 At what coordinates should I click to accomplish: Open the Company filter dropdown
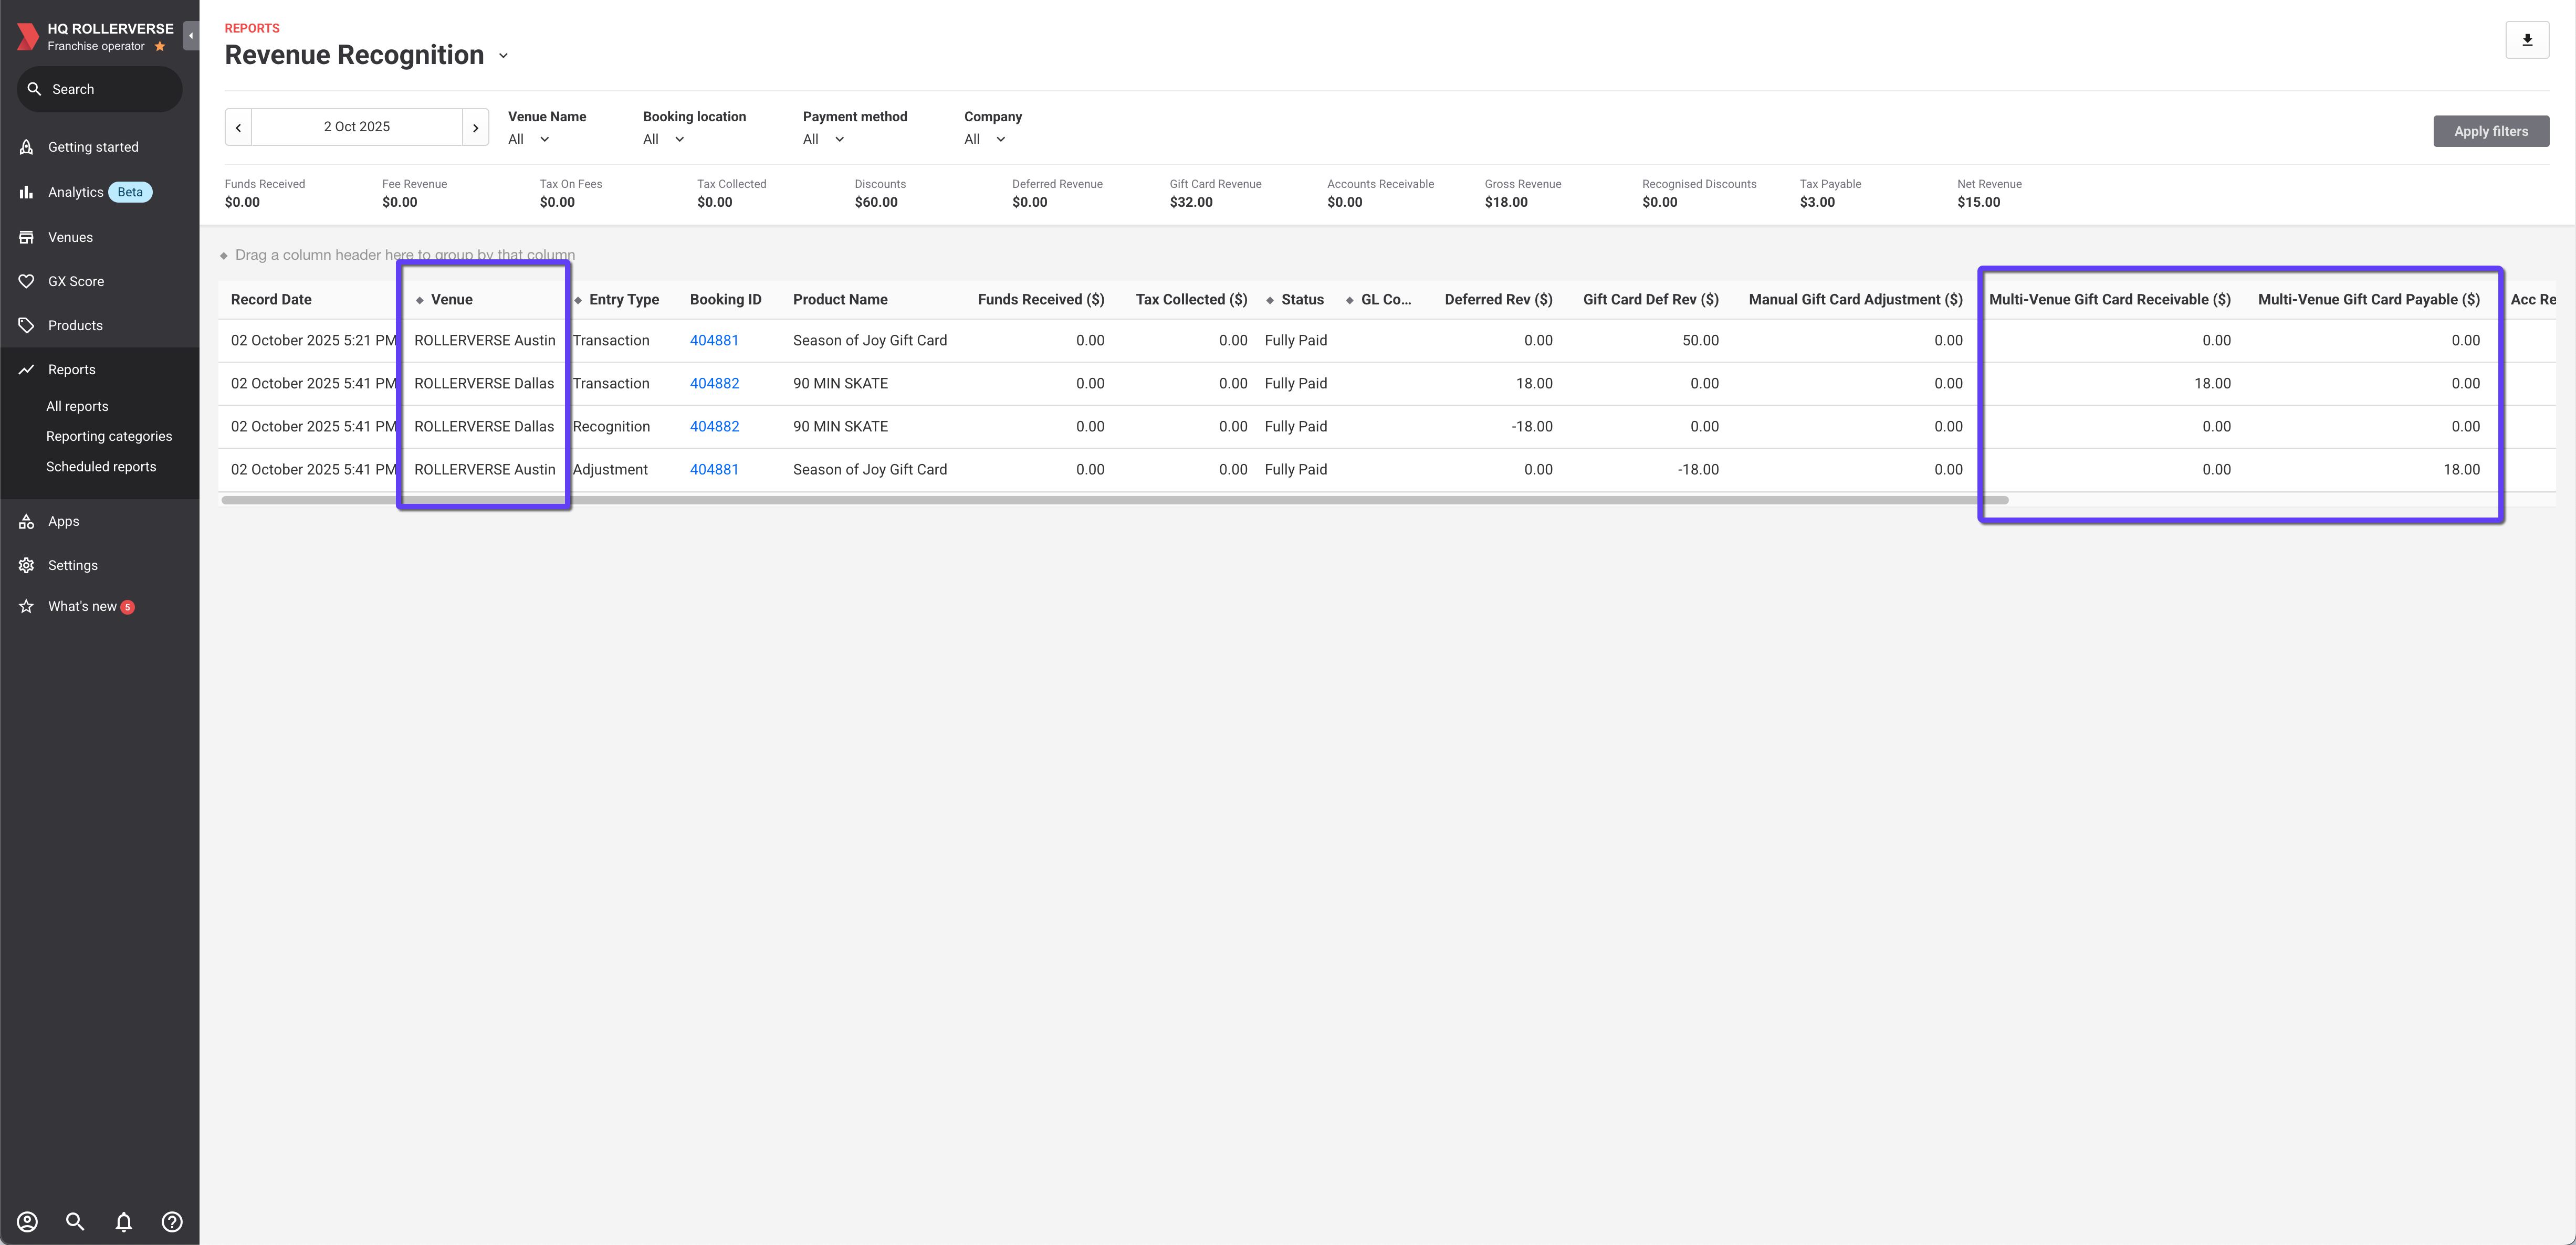(984, 139)
